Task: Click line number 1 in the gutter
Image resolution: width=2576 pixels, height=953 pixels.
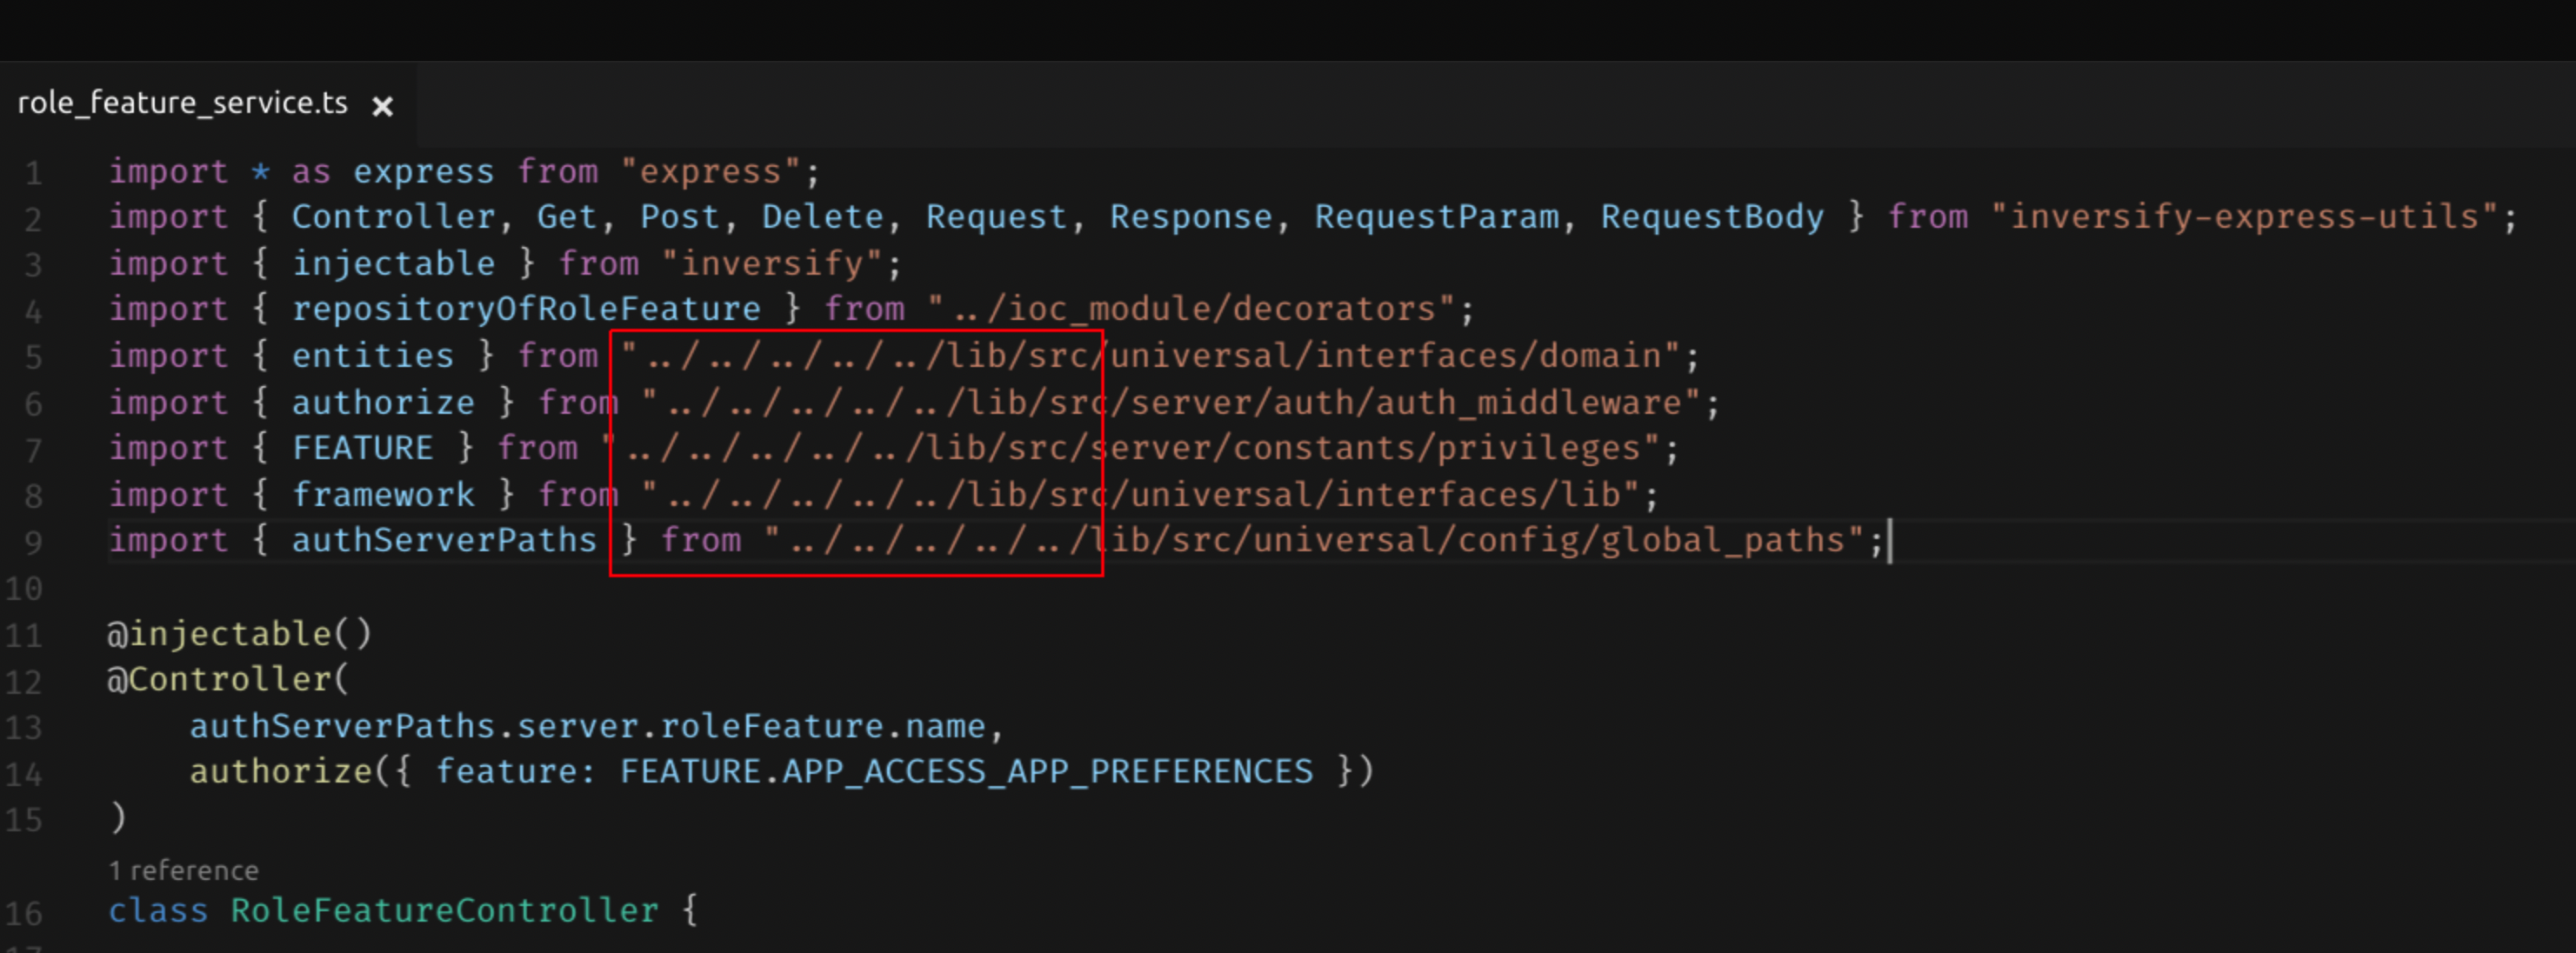Action: (x=33, y=174)
